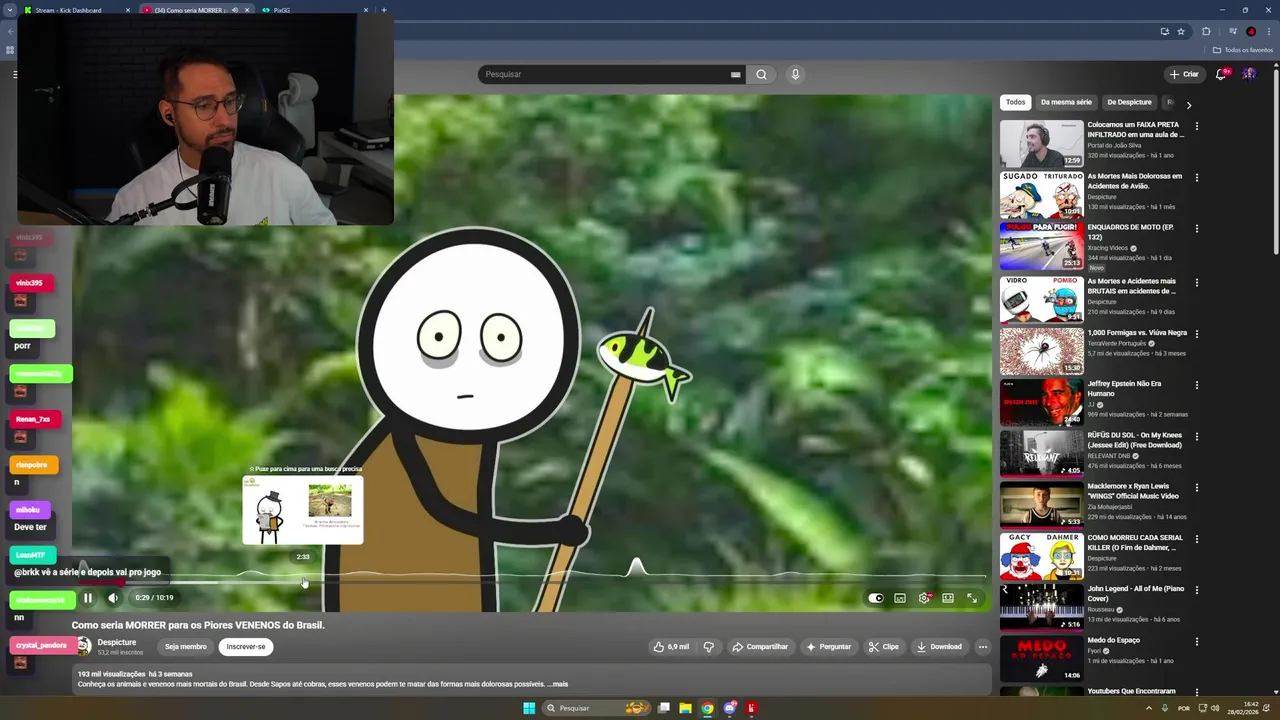Open the taskbar volume speaker icon

[1215, 708]
